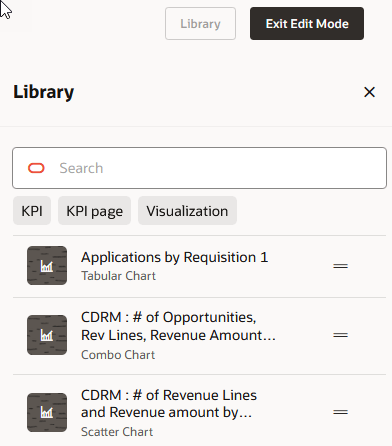
Task: Click the chart icon for Applications by Requisition 1
Action: pyautogui.click(x=47, y=266)
